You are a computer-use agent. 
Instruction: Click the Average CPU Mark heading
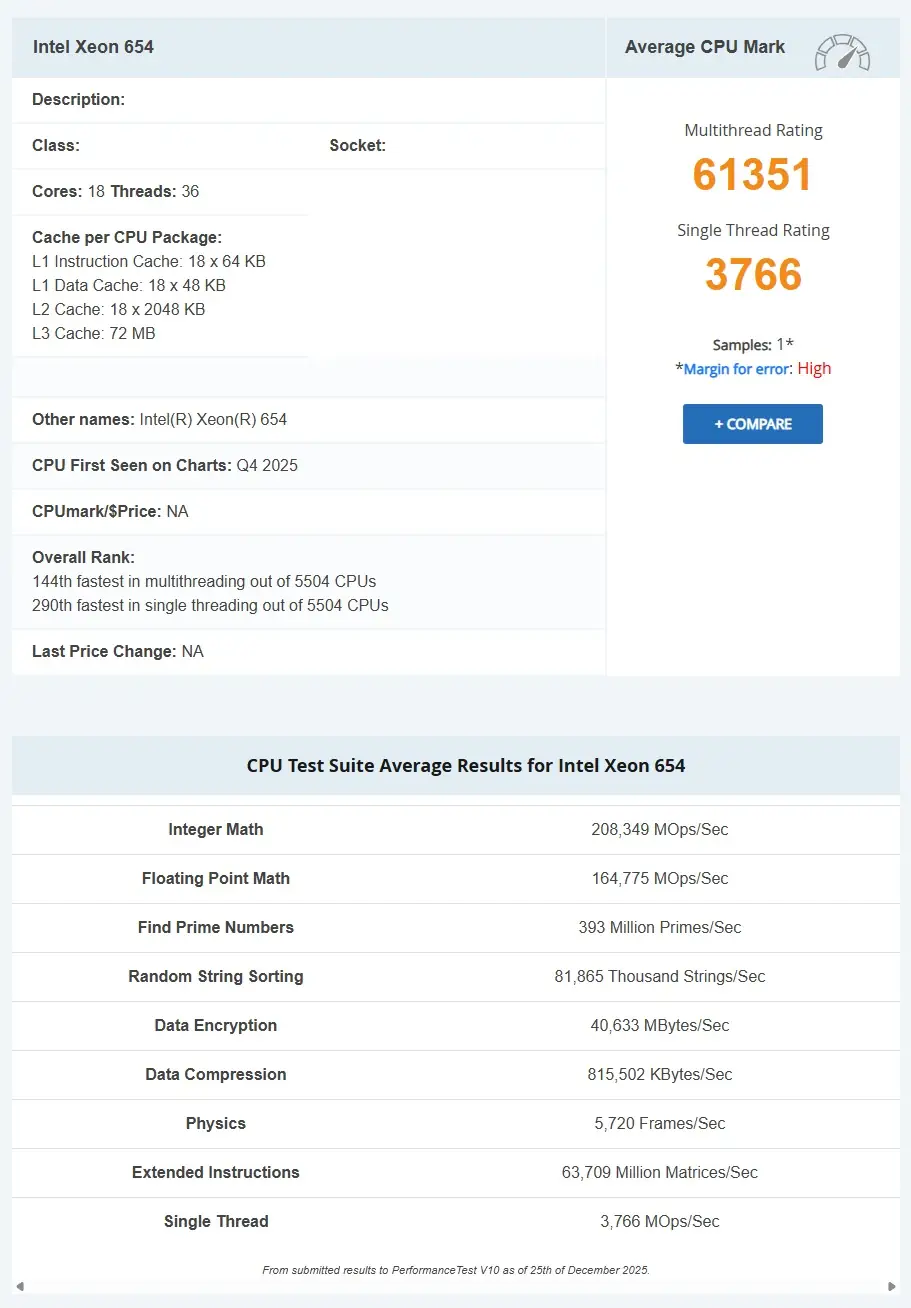pyautogui.click(x=705, y=47)
